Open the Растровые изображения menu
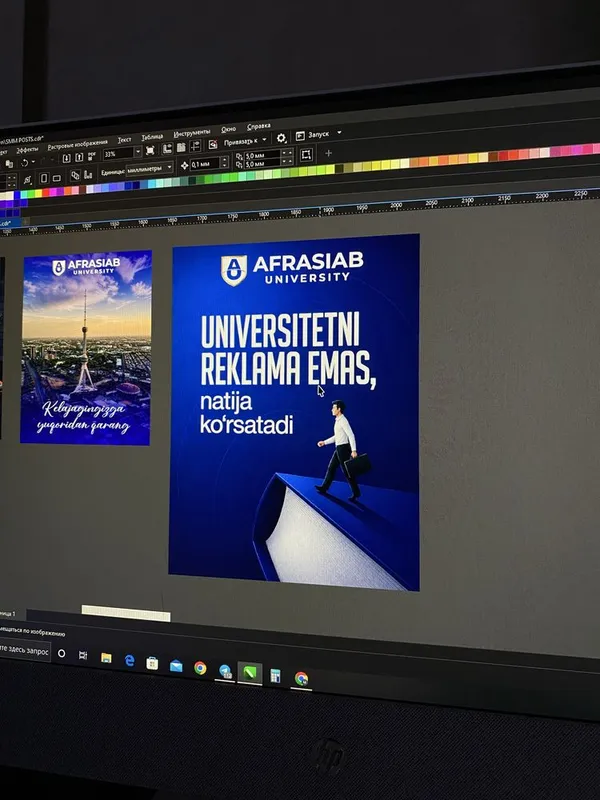 pyautogui.click(x=78, y=144)
